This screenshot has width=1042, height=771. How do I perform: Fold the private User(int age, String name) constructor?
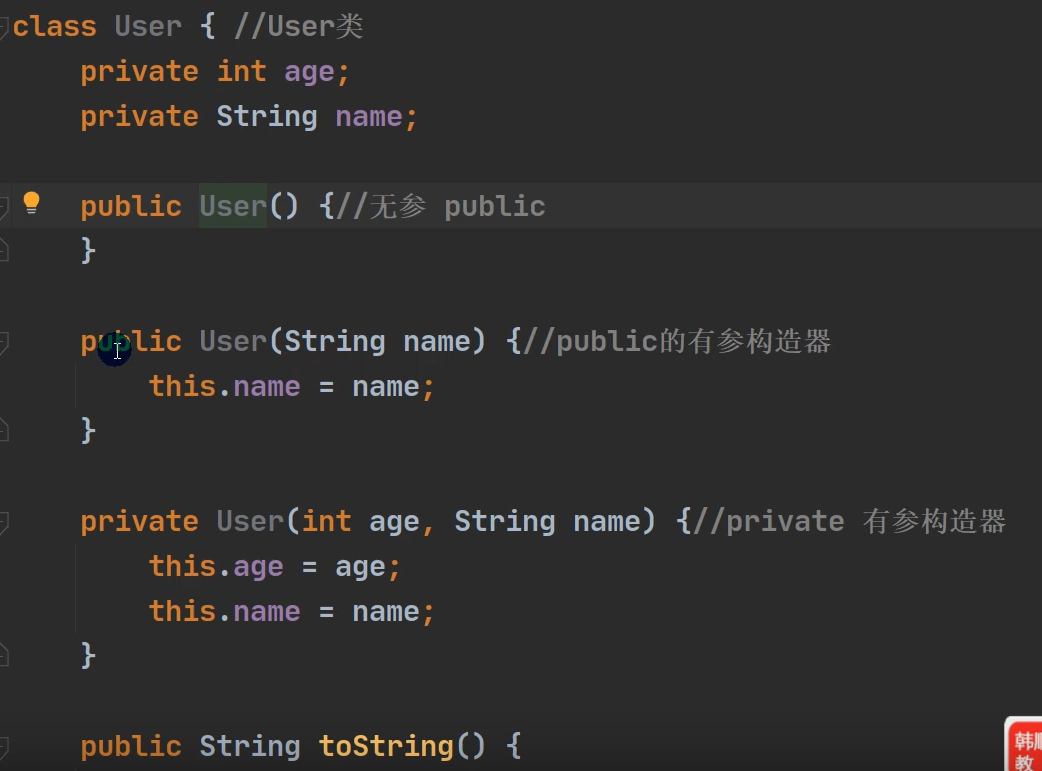click(x=3, y=522)
